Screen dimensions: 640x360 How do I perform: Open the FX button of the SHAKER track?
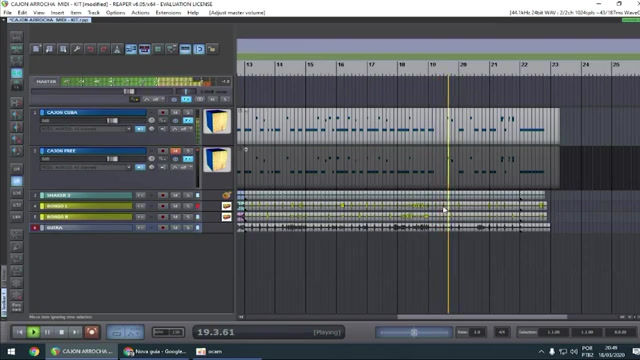pyautogui.click(x=140, y=195)
